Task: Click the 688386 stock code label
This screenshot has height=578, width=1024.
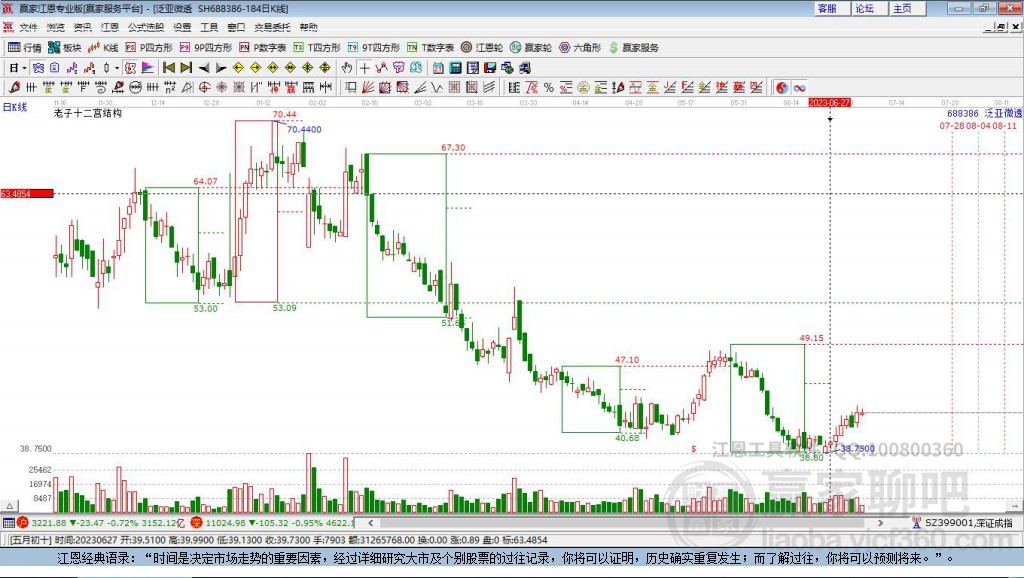Action: coord(963,114)
